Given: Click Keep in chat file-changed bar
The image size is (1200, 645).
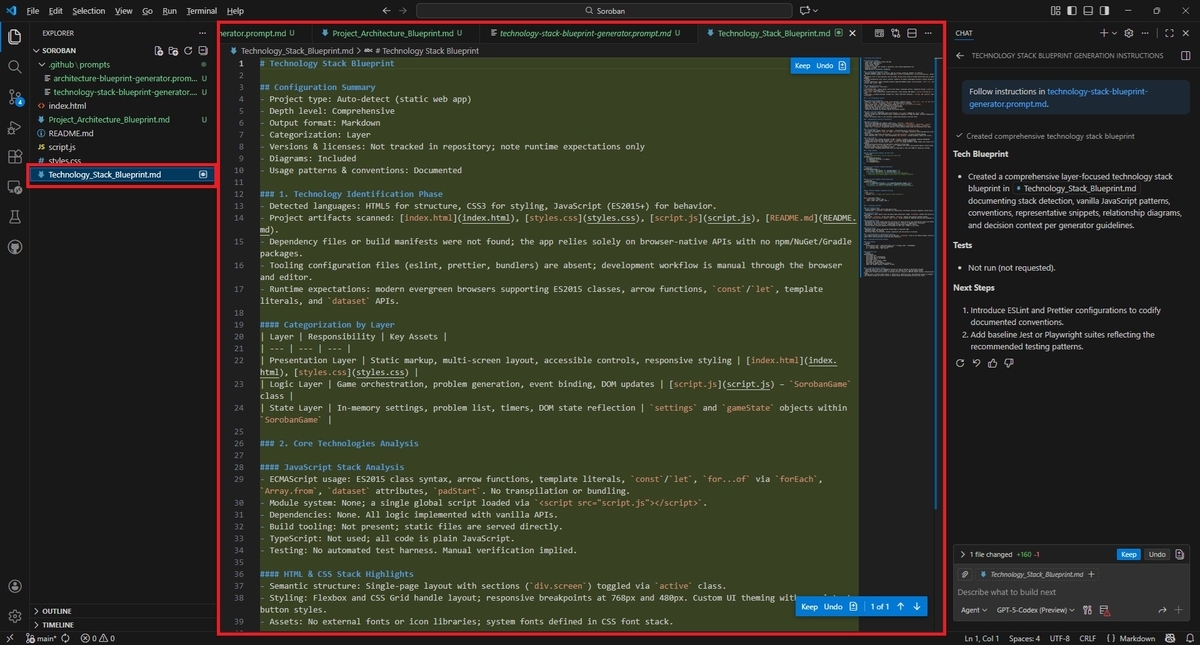Looking at the screenshot, I should pos(1128,554).
